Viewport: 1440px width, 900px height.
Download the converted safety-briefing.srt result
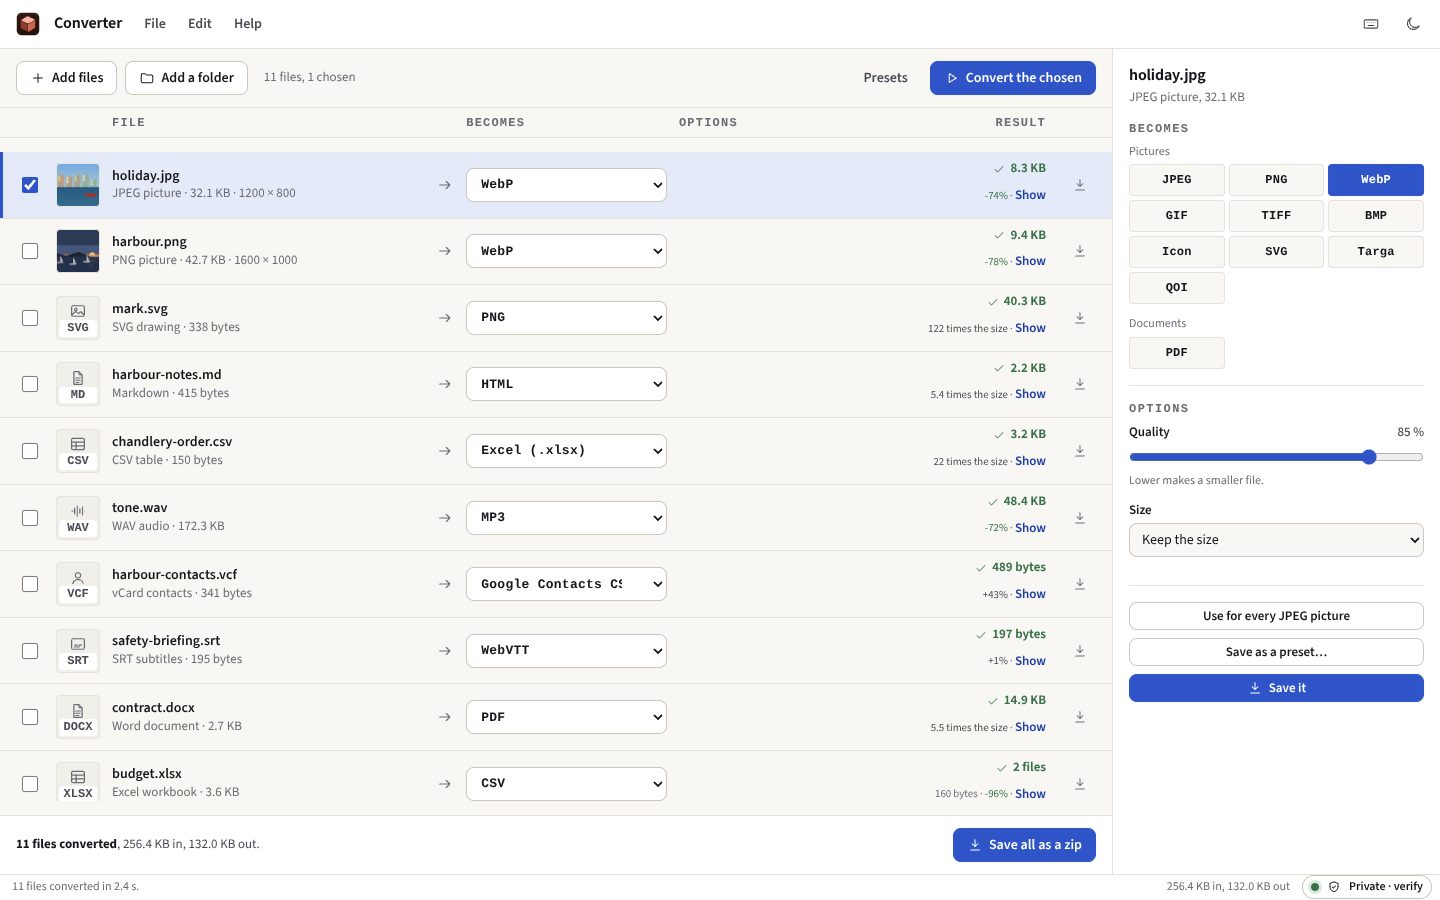(x=1080, y=651)
